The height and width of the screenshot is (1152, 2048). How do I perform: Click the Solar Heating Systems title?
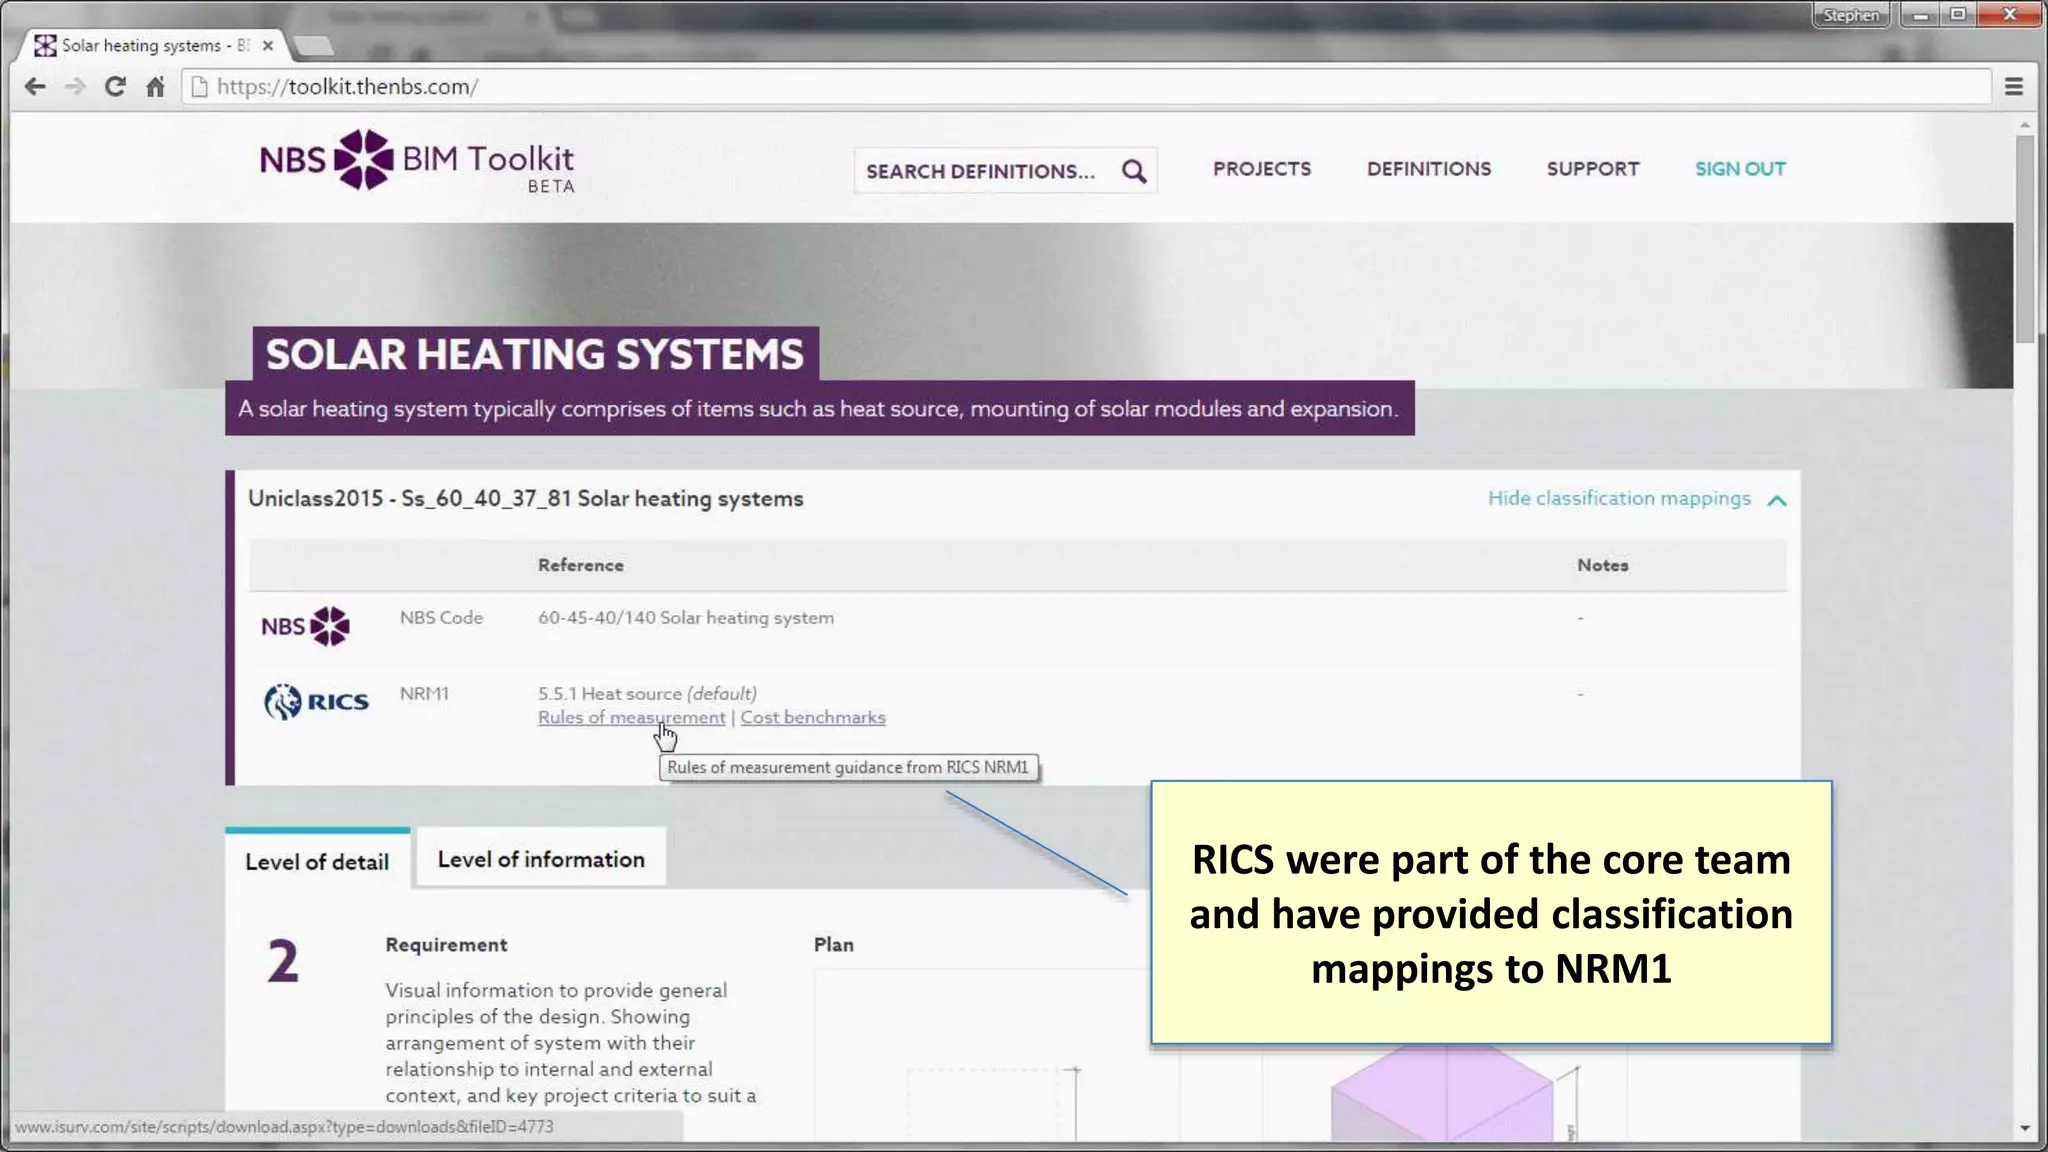[x=535, y=354]
